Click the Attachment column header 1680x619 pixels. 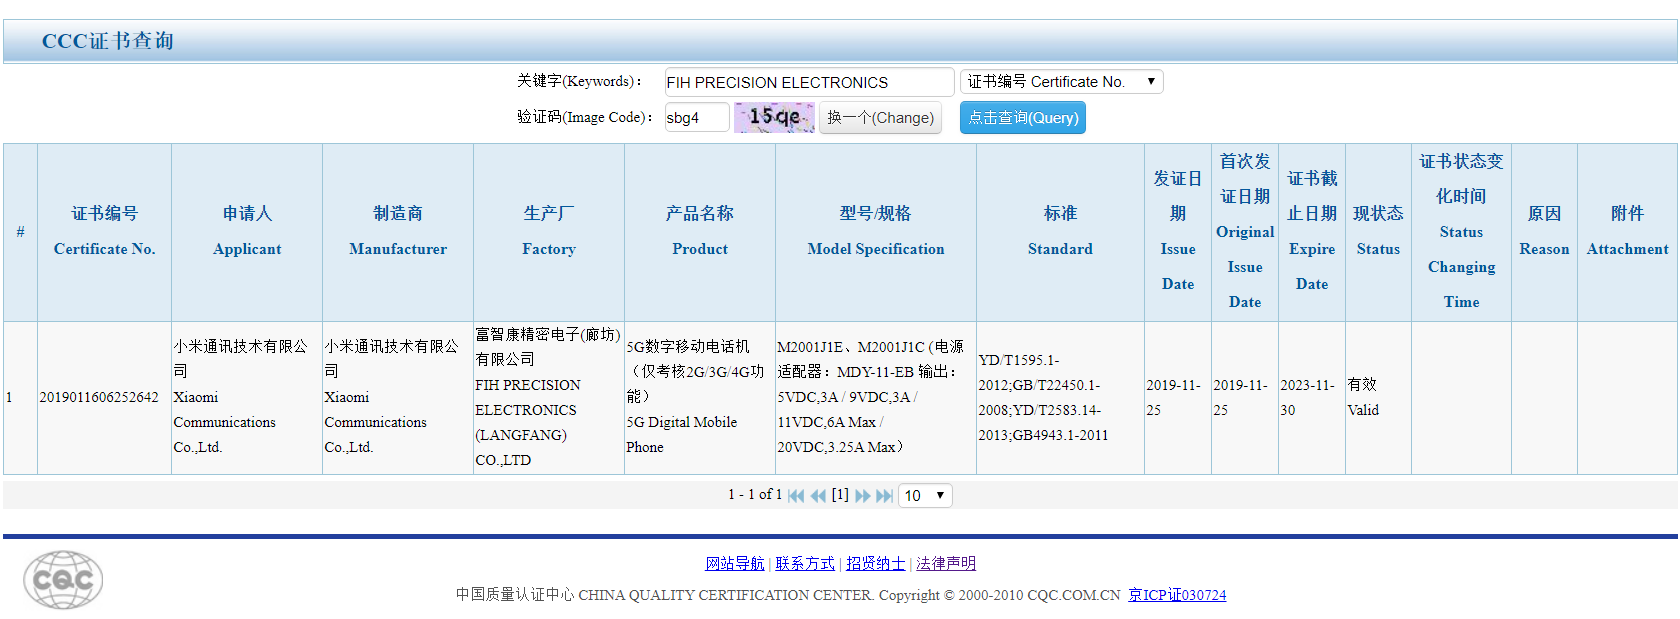coord(1627,232)
